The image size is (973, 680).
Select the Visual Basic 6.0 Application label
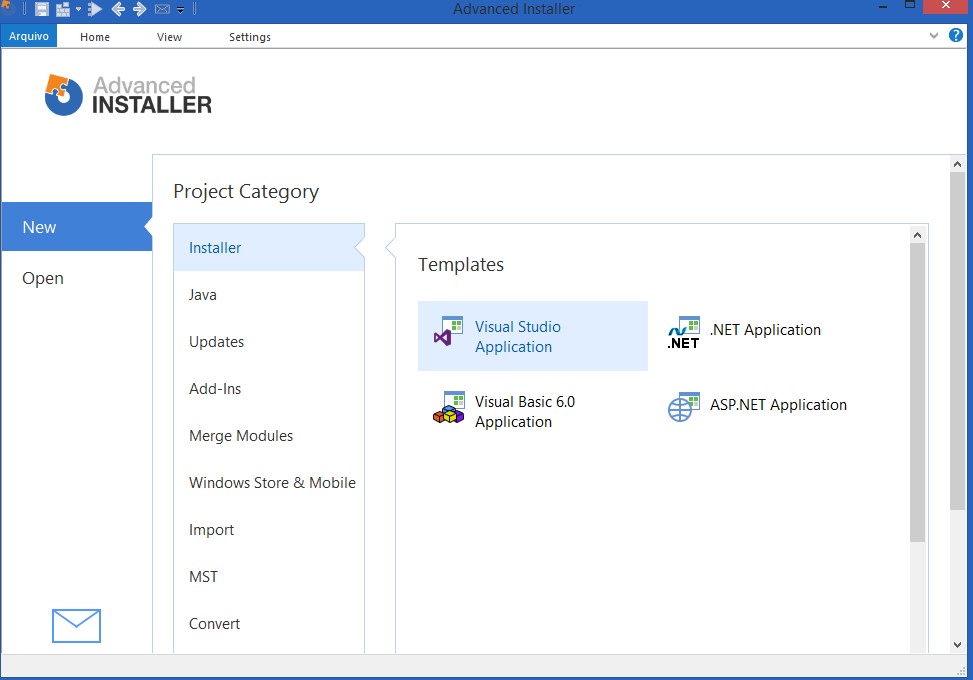point(525,411)
